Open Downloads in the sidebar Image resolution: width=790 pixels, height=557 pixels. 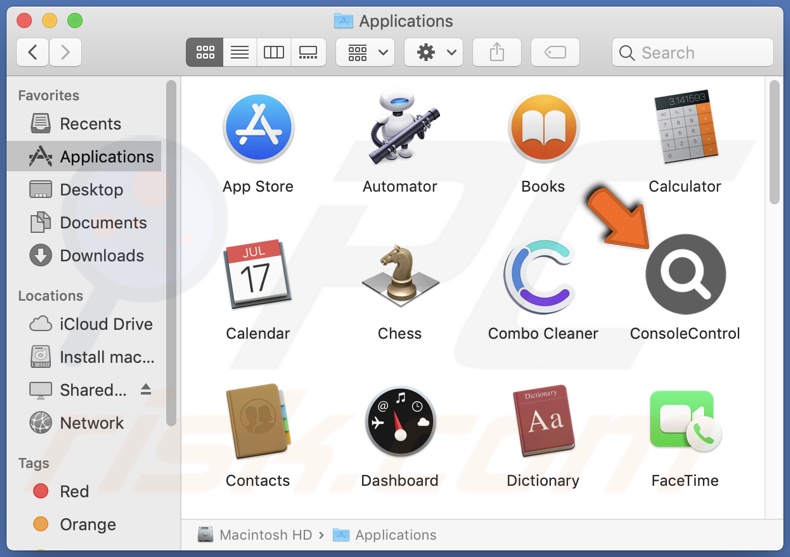pyautogui.click(x=84, y=256)
